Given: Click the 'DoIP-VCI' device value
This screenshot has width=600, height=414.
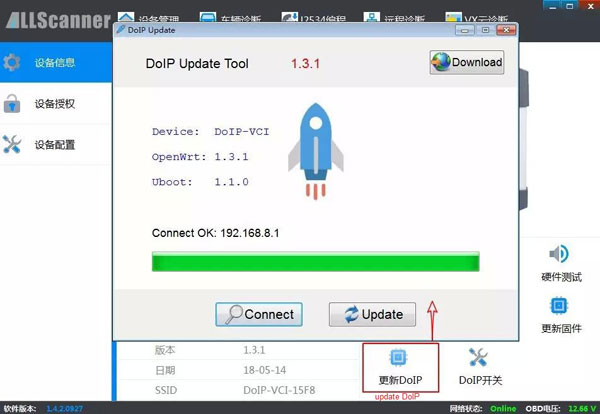Looking at the screenshot, I should (x=242, y=132).
